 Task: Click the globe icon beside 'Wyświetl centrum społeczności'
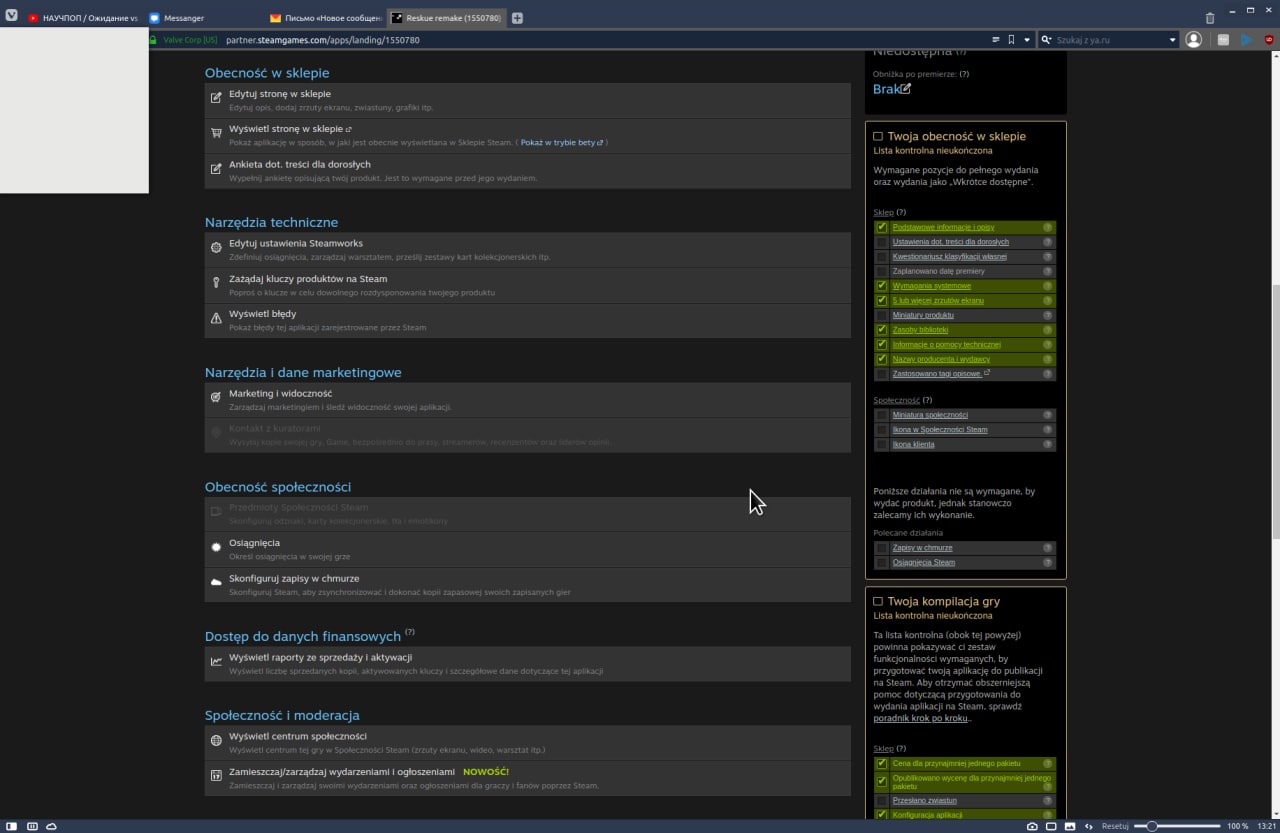click(x=216, y=740)
